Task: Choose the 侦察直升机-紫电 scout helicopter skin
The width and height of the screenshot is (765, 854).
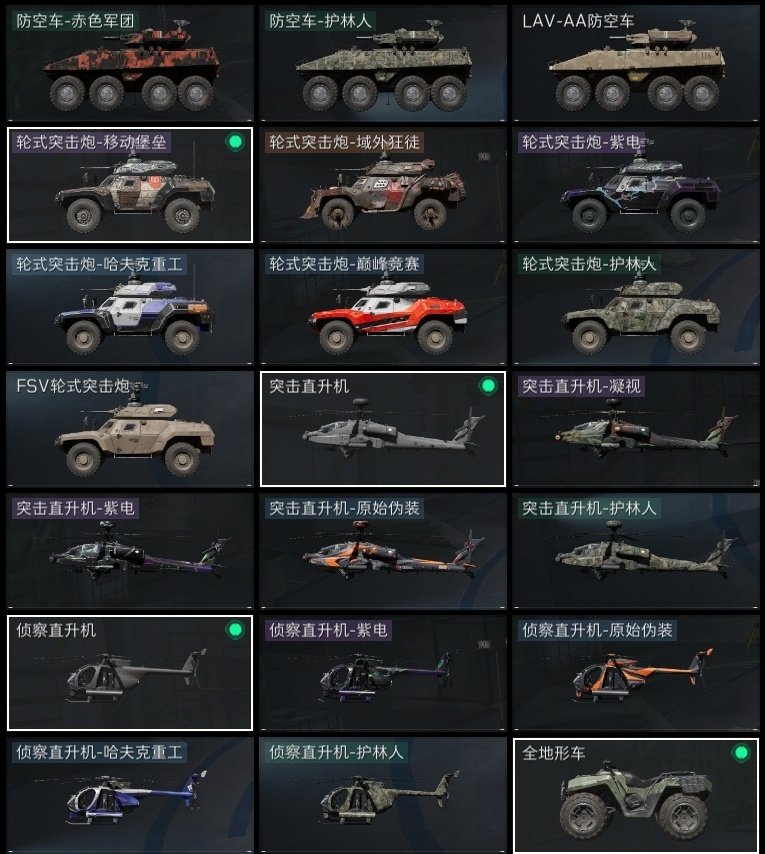Action: 383,673
